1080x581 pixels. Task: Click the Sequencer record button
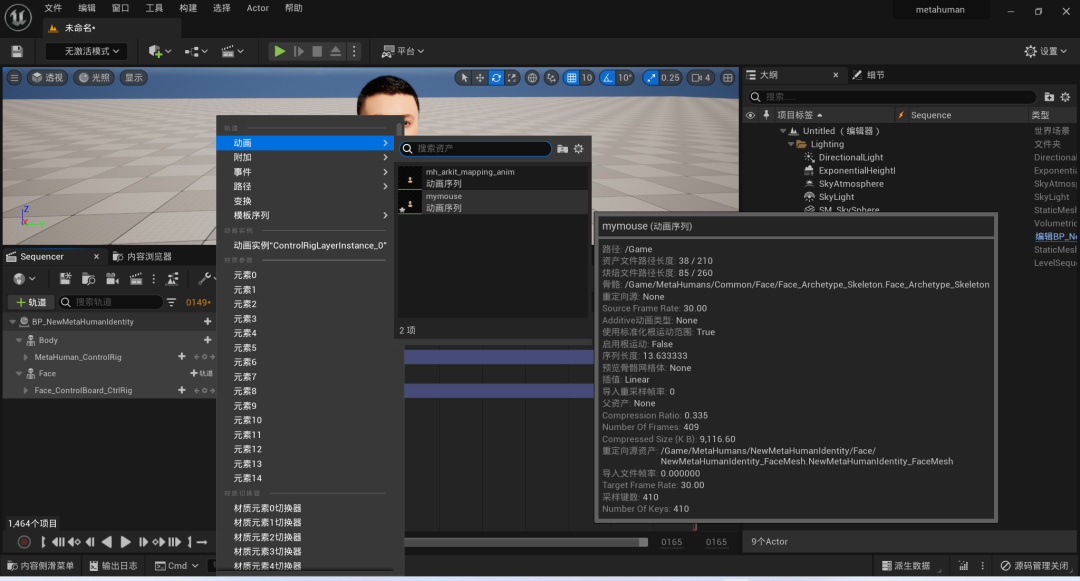pos(23,542)
